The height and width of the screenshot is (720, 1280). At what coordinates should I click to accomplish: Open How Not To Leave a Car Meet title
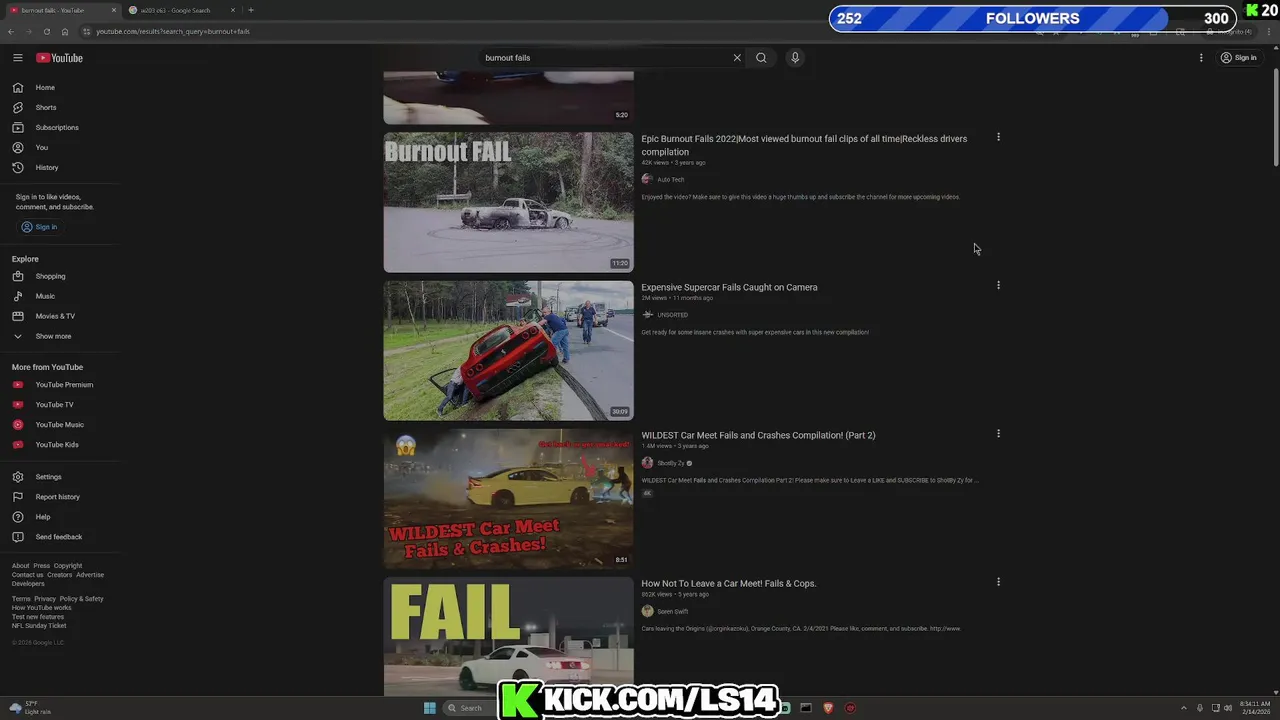point(728,583)
